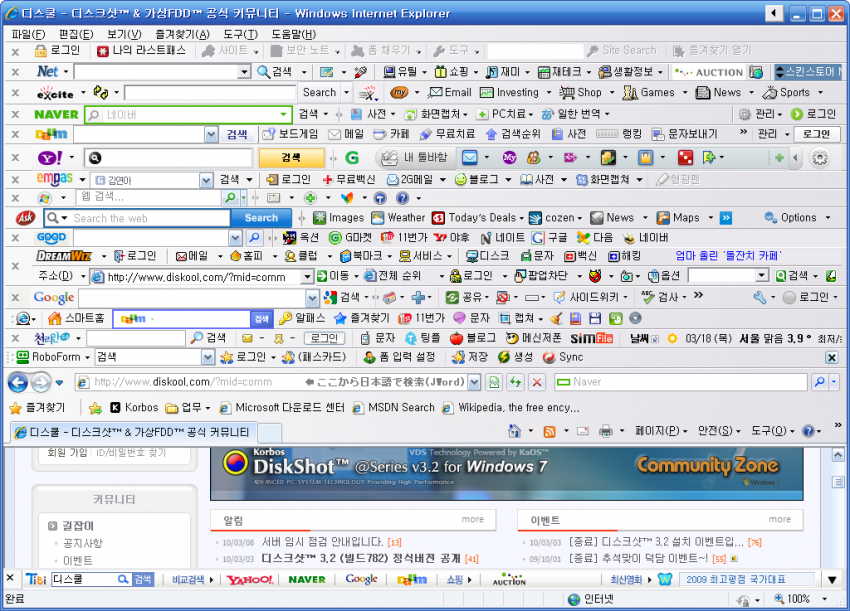
Task: Click the Excite Sports icon
Action: (x=769, y=93)
